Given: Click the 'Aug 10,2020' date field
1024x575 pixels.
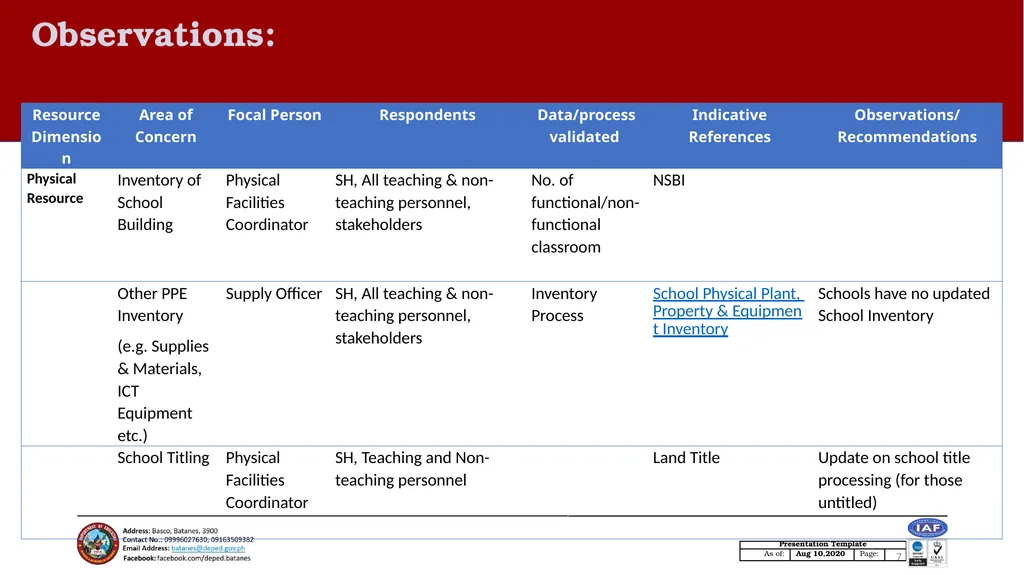Looking at the screenshot, I should point(820,554).
